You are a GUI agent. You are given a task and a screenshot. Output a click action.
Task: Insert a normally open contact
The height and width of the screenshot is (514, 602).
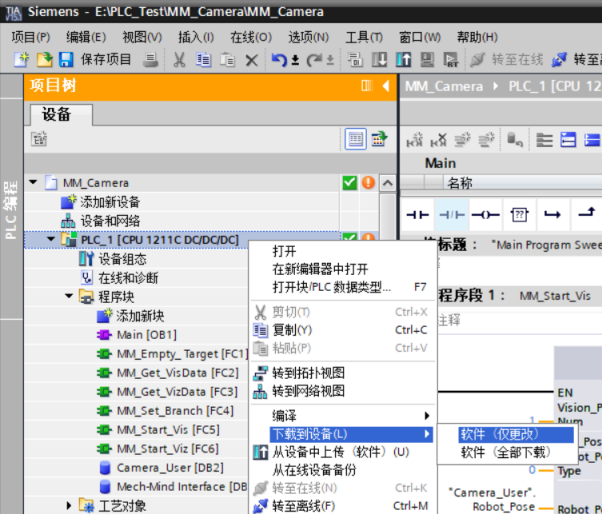tap(417, 214)
